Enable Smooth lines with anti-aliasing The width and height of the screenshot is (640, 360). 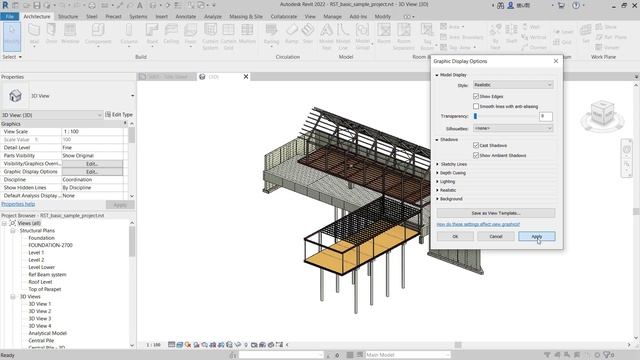[476, 106]
